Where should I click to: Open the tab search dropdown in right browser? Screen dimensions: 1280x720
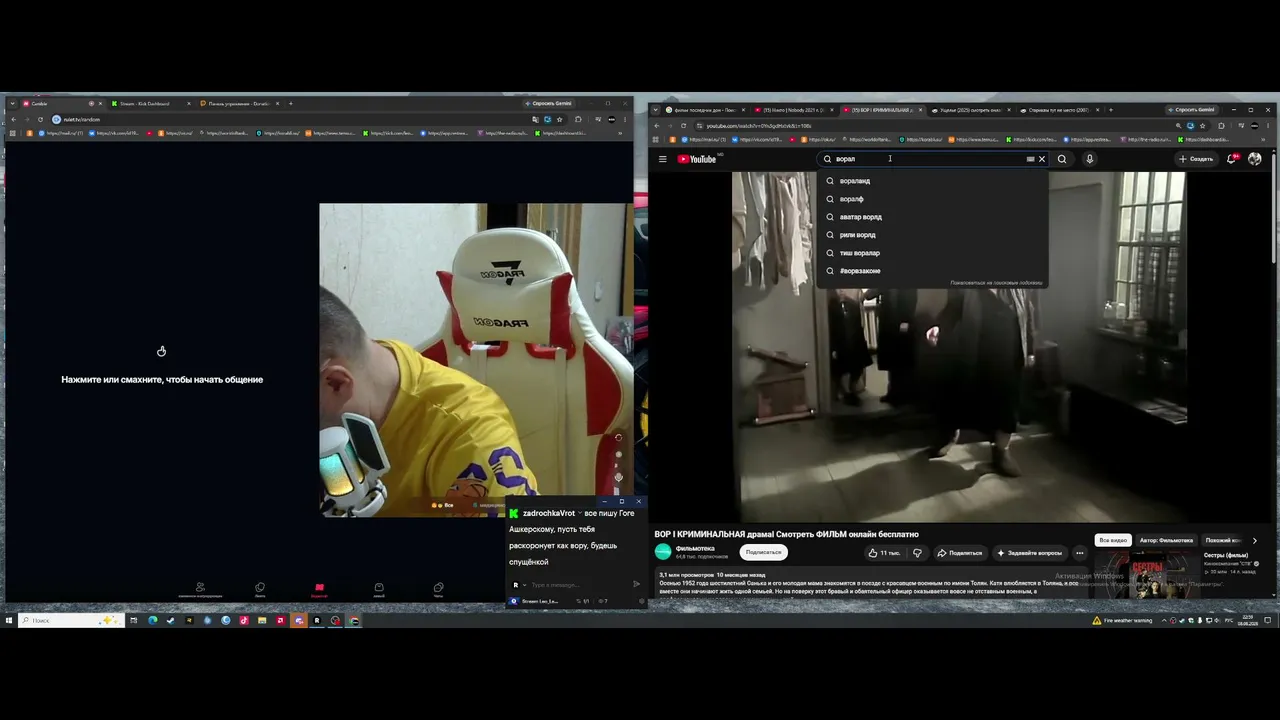(657, 110)
